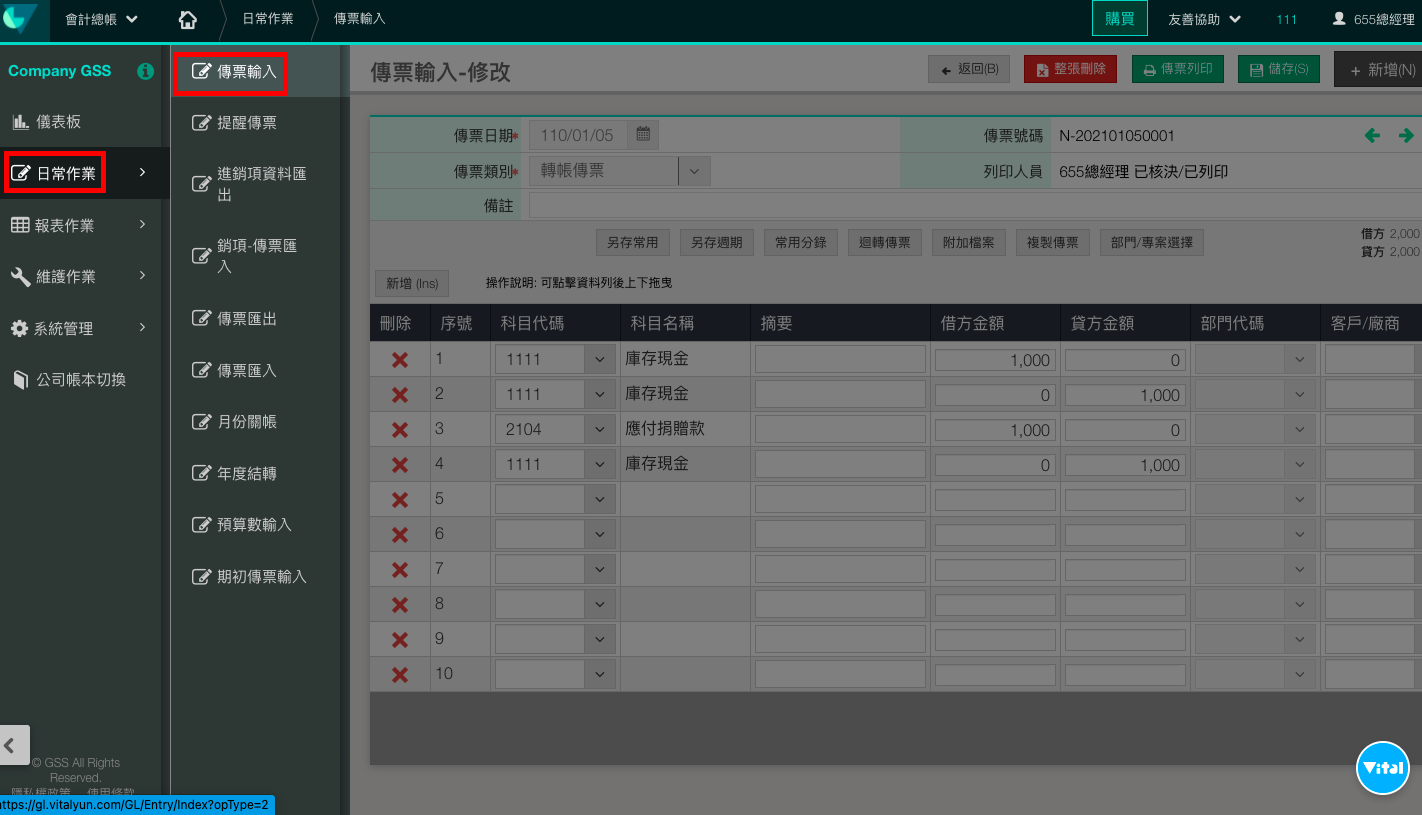Screen dimensions: 1422x815
Task: Go to previous voucher with left arrow
Action: click(x=1372, y=136)
